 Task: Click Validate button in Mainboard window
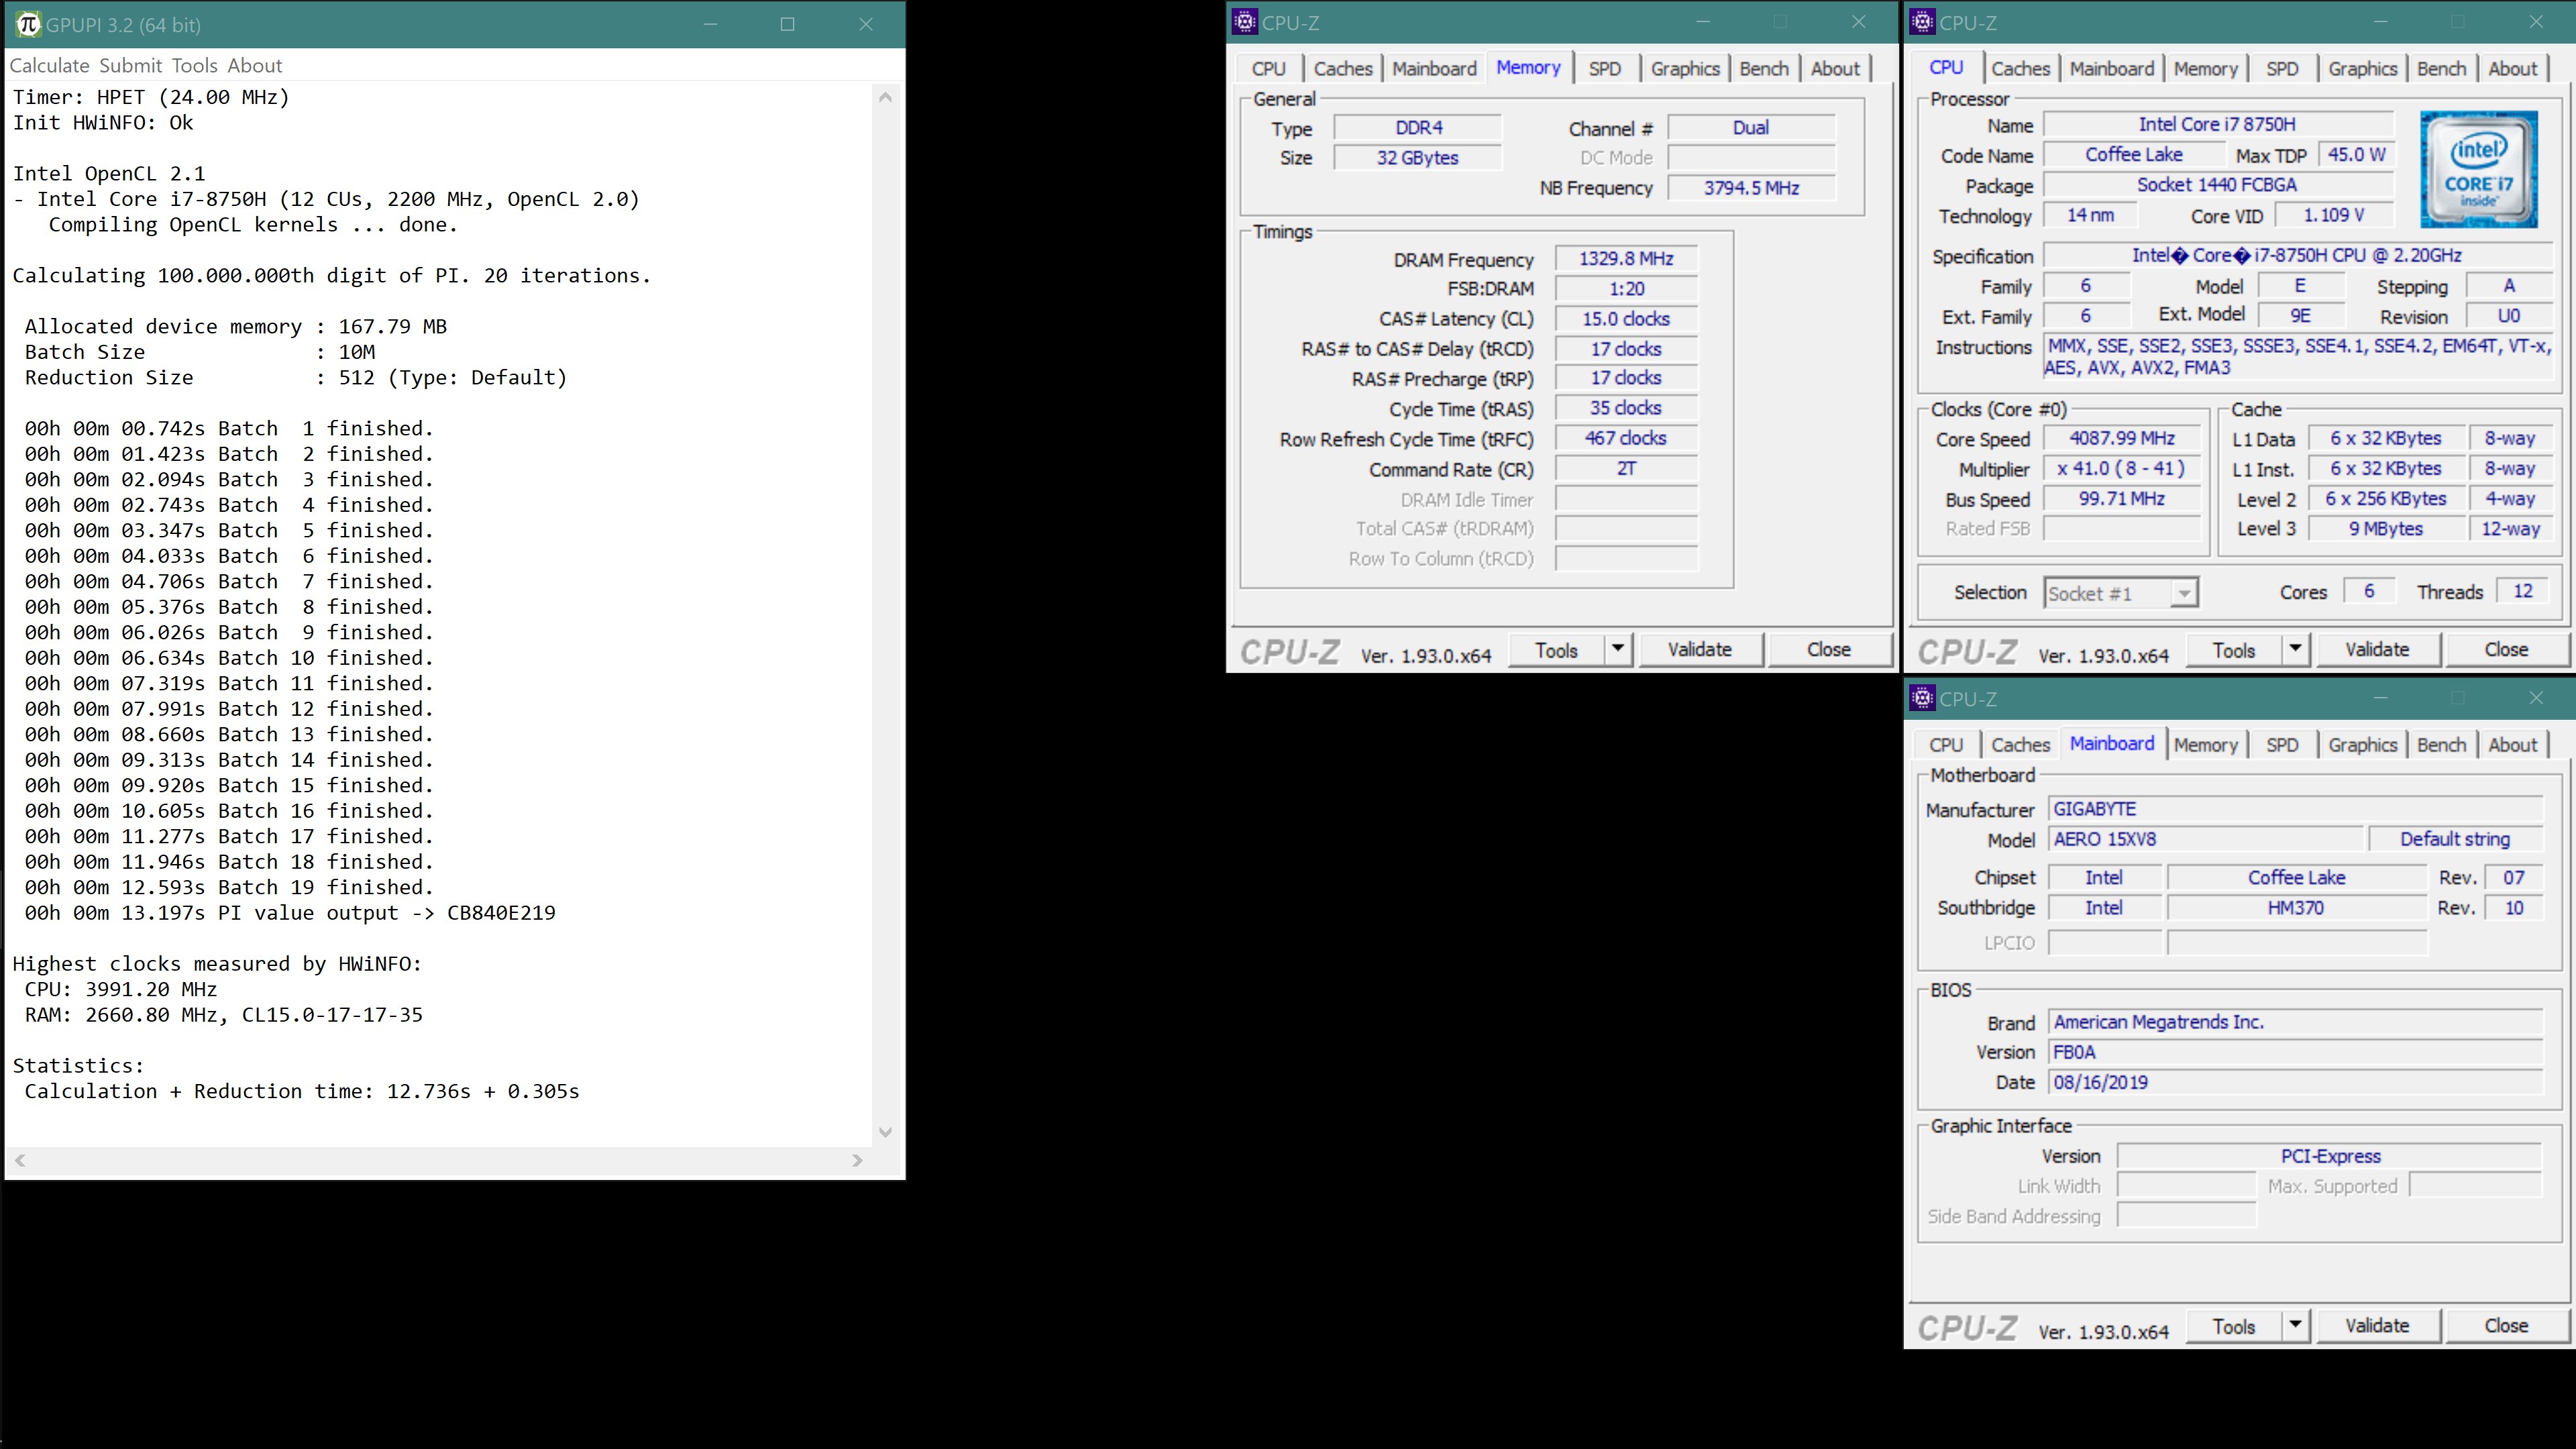[2377, 1325]
